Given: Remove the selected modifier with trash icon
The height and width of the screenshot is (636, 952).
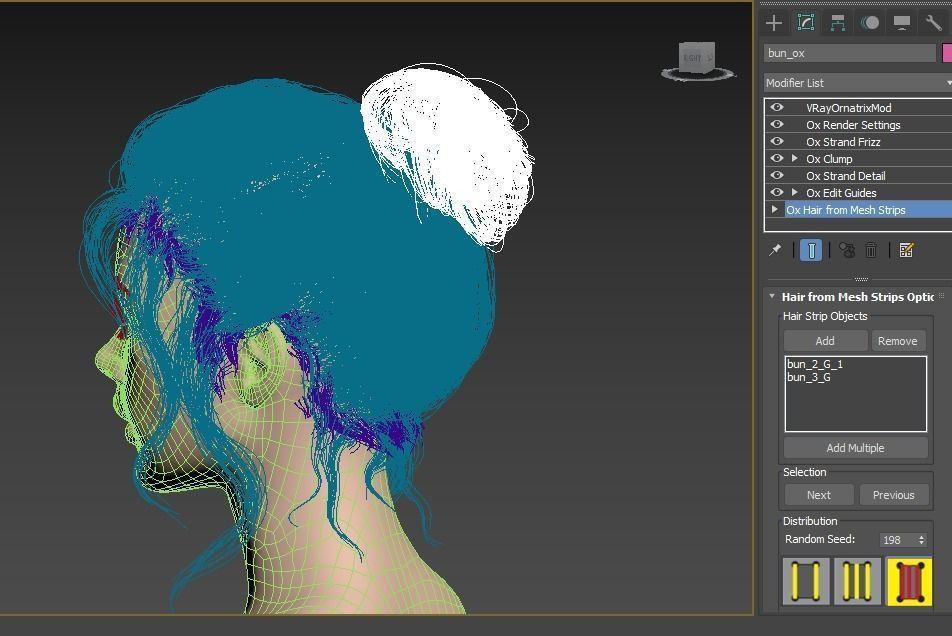Looking at the screenshot, I should coord(871,250).
